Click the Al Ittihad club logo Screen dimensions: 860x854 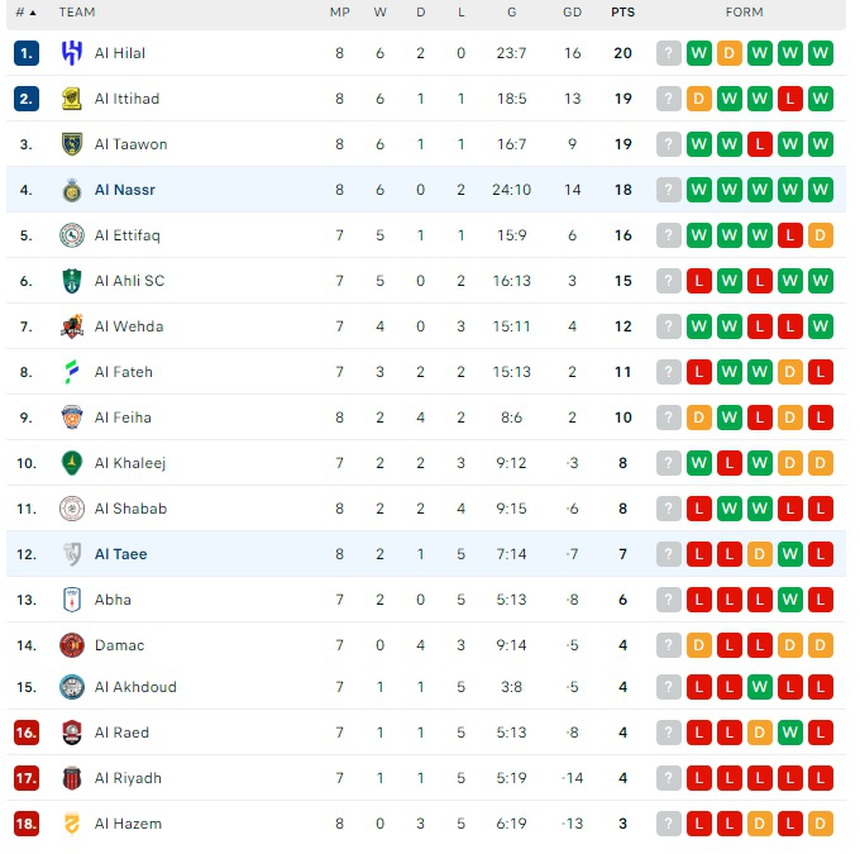point(72,98)
